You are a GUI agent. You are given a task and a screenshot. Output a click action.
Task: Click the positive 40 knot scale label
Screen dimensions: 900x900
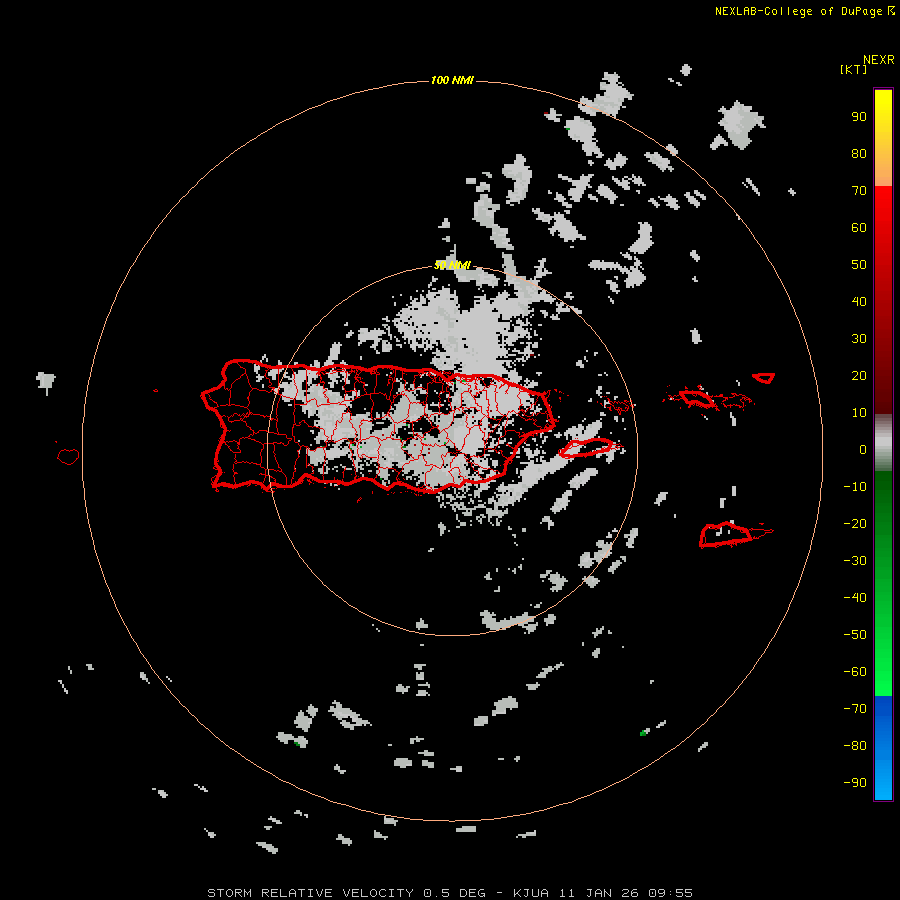coord(859,302)
